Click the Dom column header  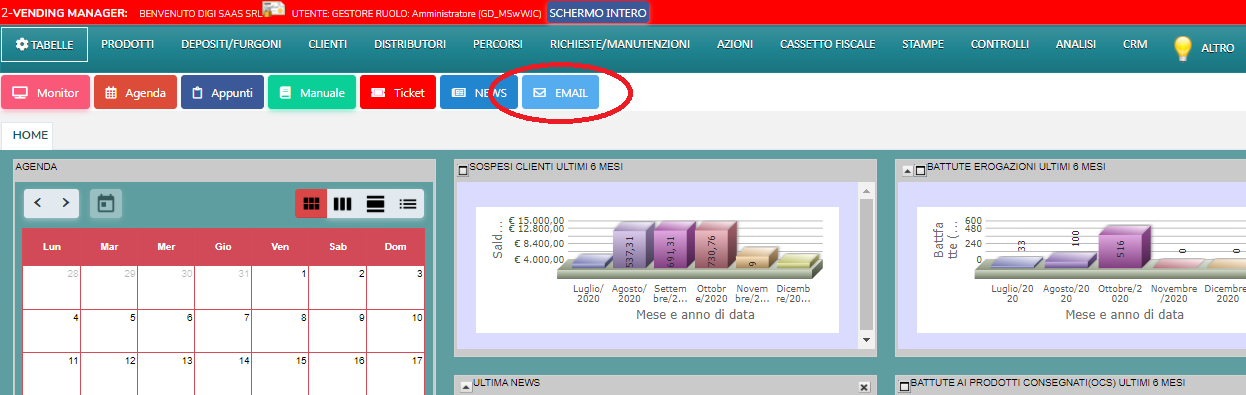click(x=395, y=246)
